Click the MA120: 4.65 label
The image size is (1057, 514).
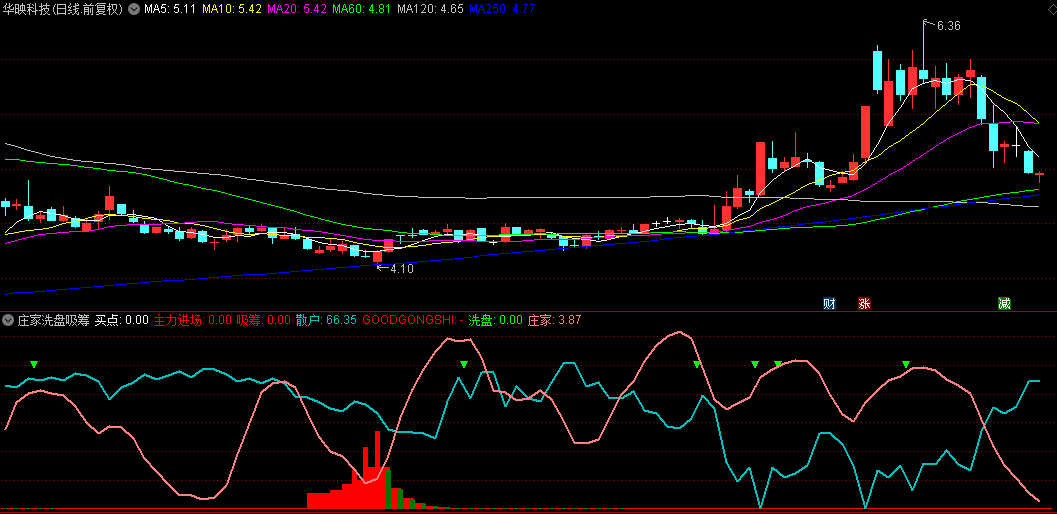coord(430,9)
